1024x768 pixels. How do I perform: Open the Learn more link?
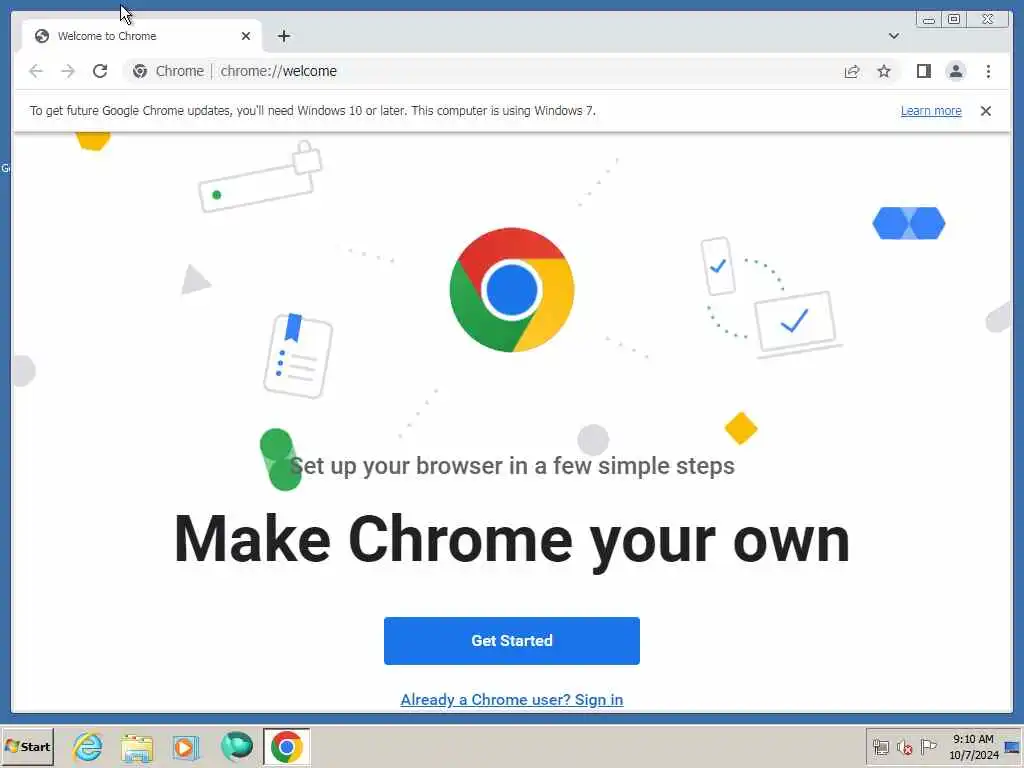pyautogui.click(x=931, y=111)
